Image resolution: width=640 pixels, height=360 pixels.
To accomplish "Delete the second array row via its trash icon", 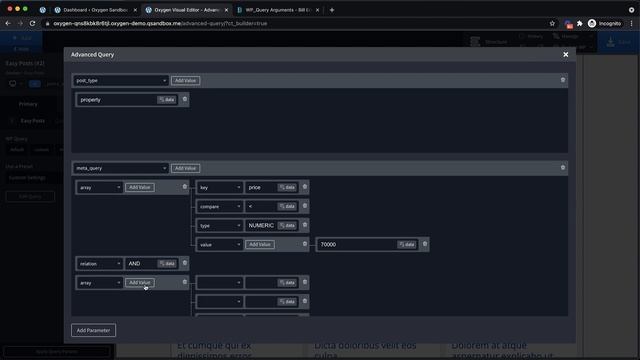I will coord(184,282).
